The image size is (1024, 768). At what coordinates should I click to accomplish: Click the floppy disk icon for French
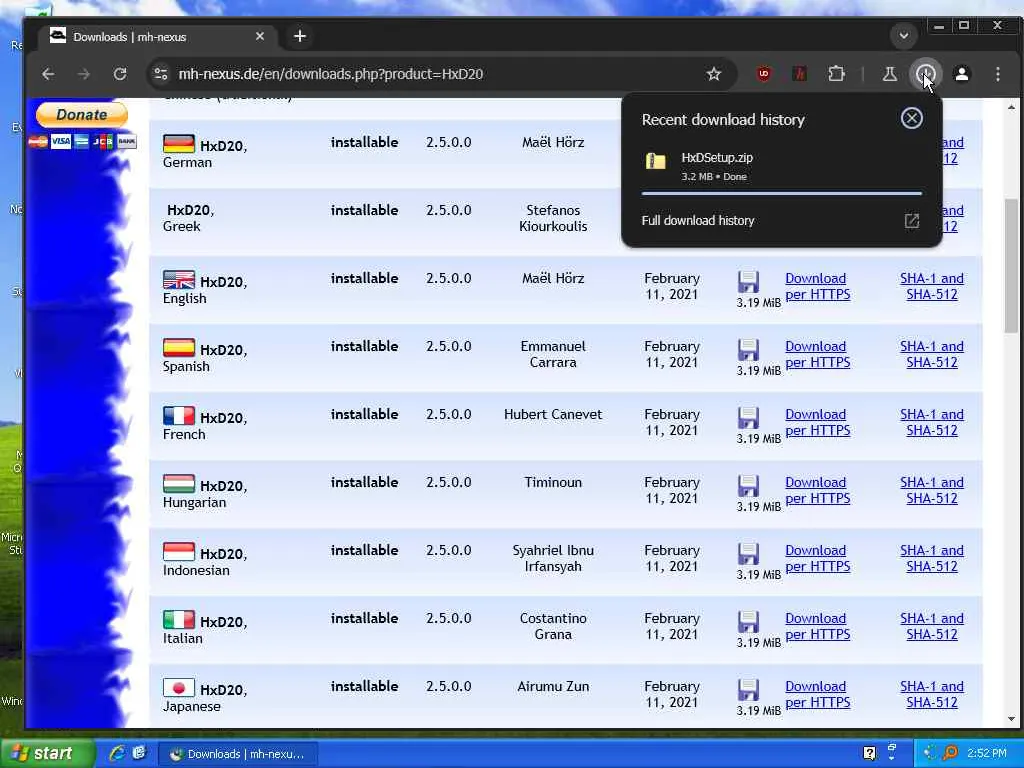pos(748,417)
